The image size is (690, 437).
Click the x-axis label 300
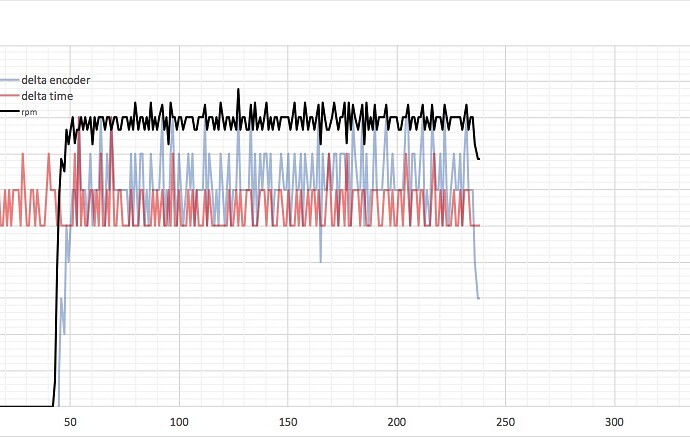click(x=614, y=422)
